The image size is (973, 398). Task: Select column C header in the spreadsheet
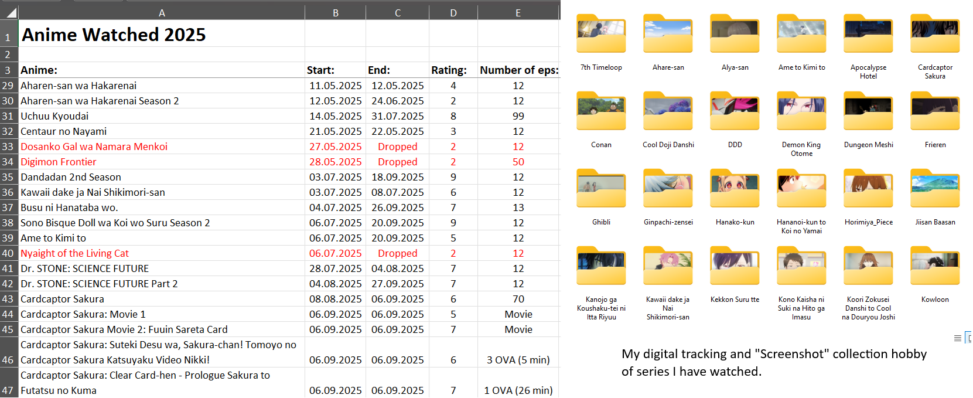click(x=397, y=12)
